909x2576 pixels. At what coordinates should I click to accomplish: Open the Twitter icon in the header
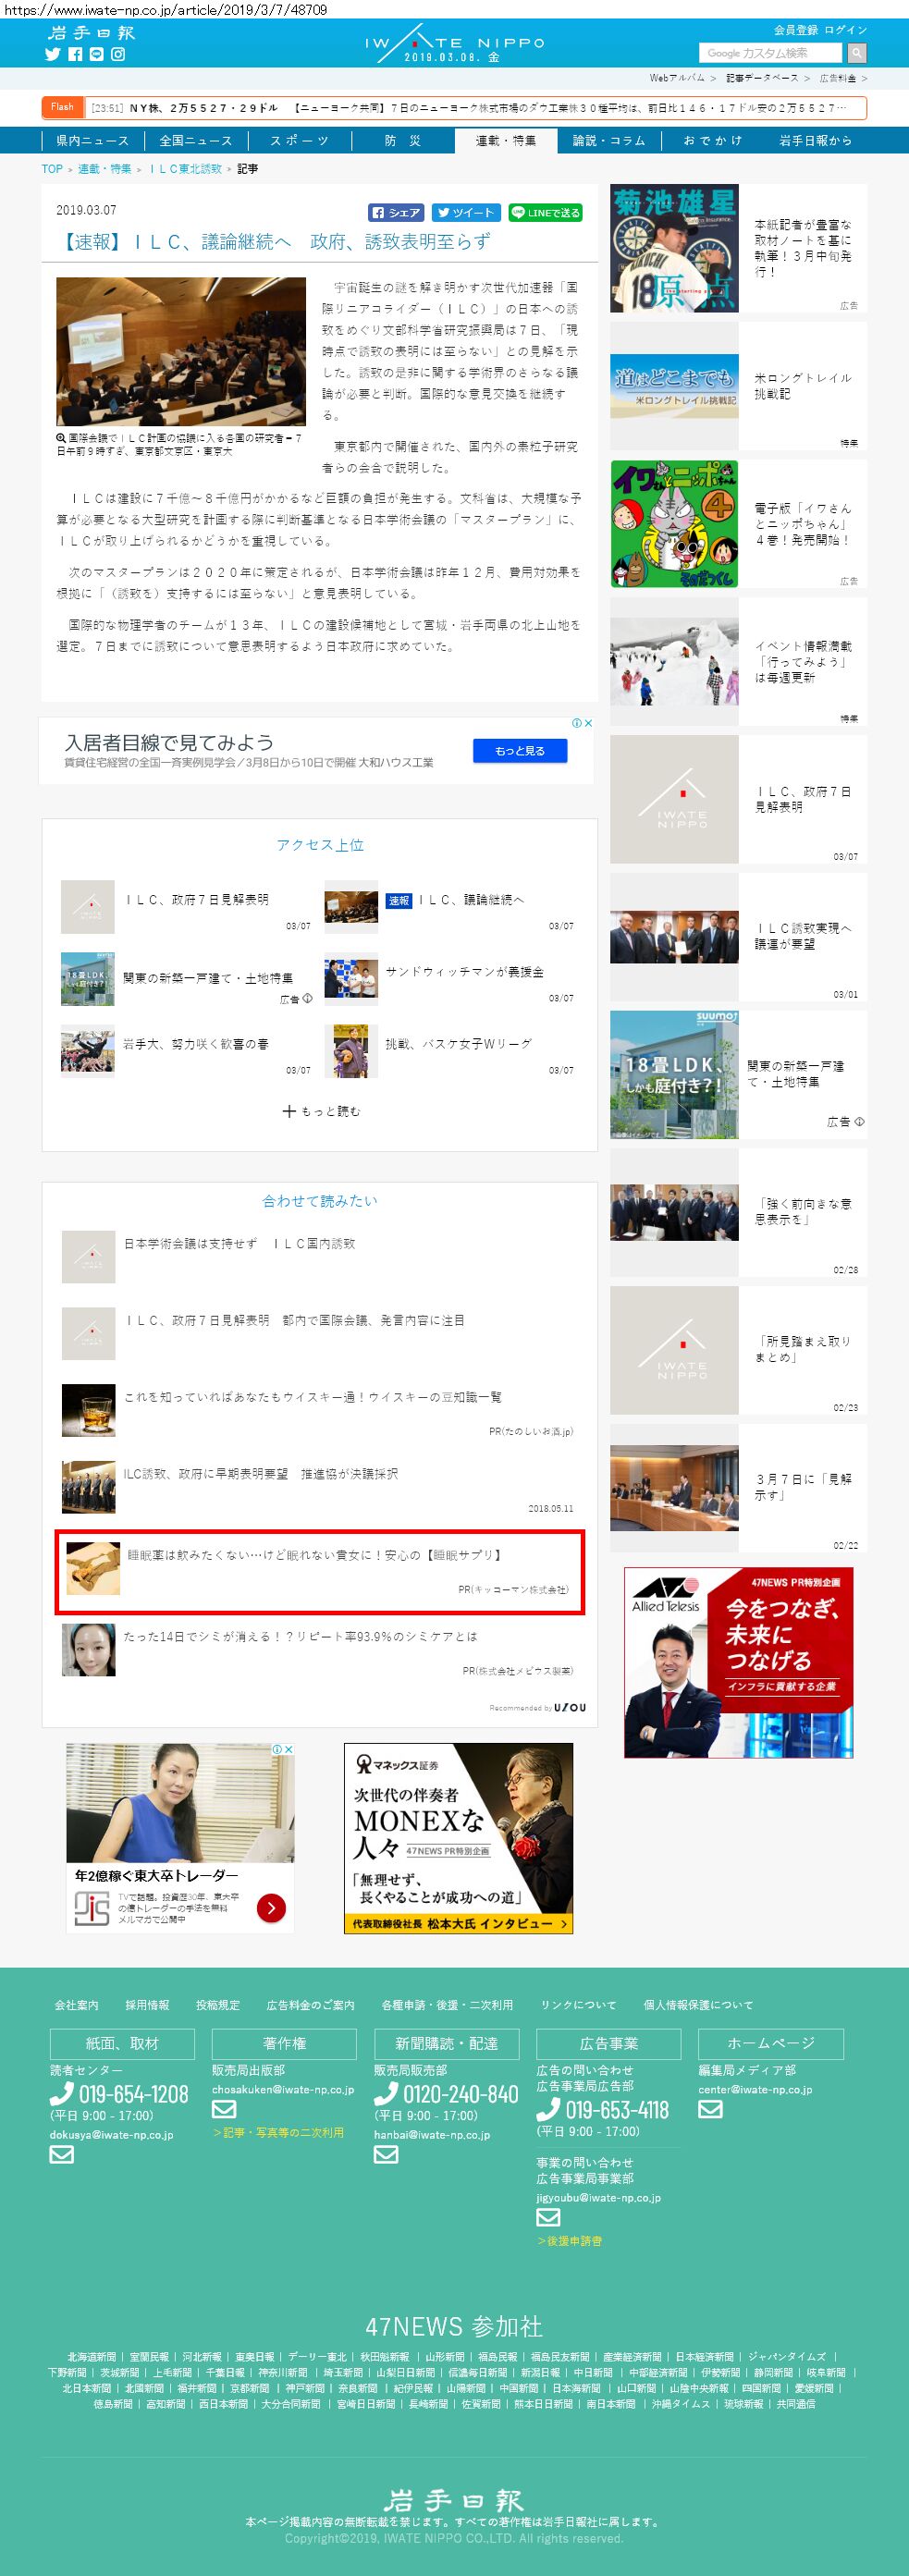click(x=53, y=55)
